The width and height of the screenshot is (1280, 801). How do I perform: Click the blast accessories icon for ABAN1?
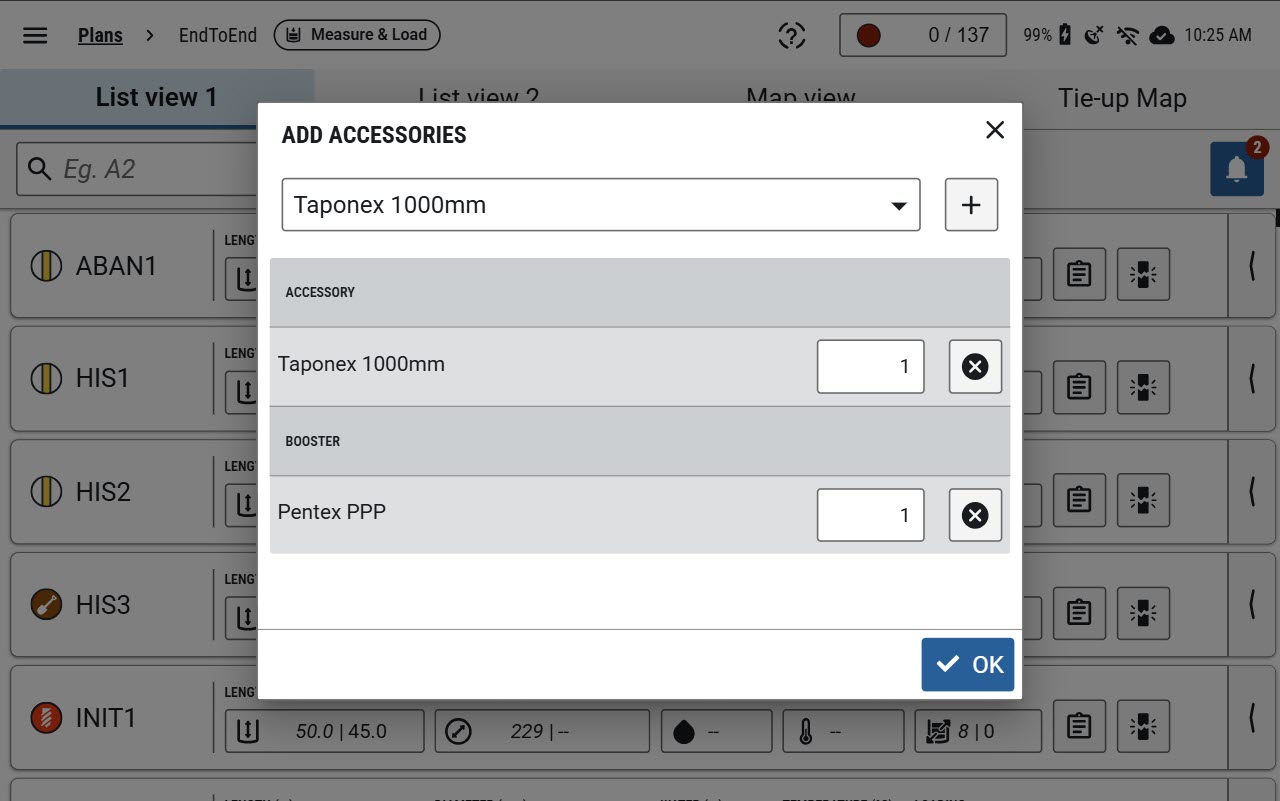coord(1143,274)
